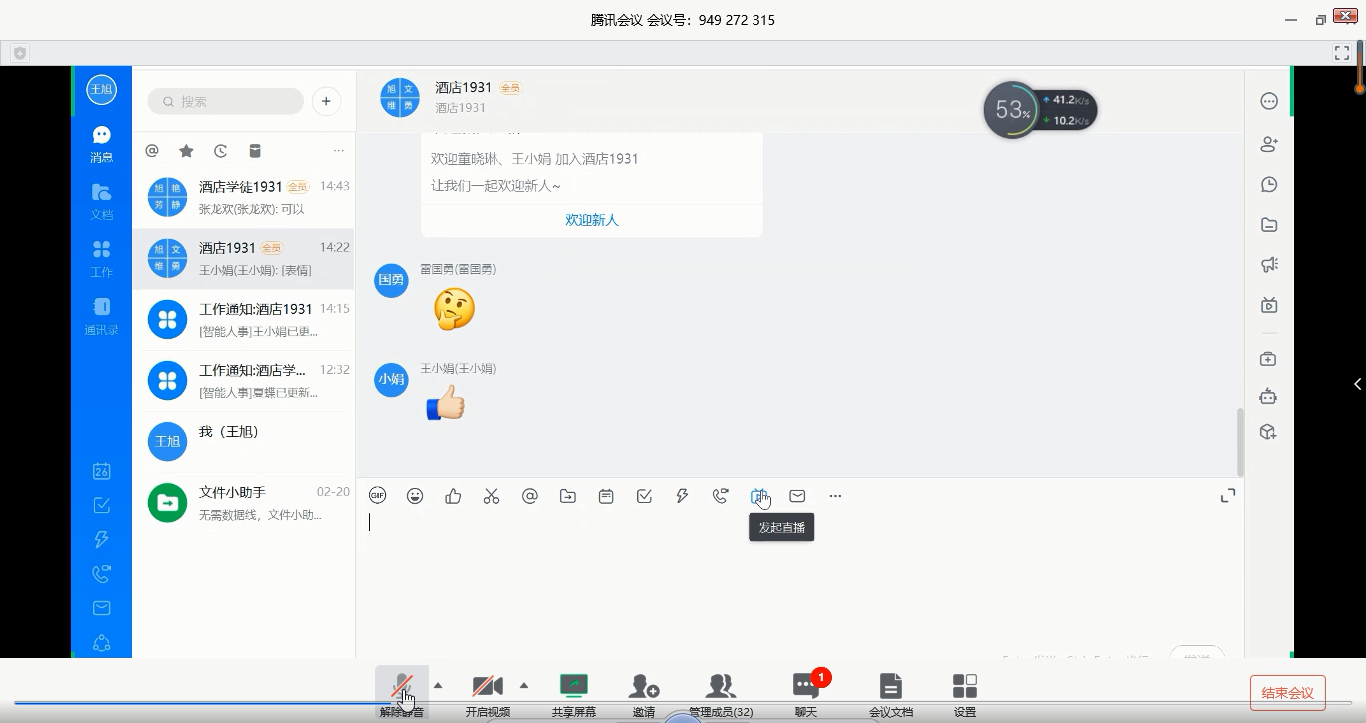This screenshot has height=723, width=1366.
Task: Turn on the video camera
Action: coord(487,692)
